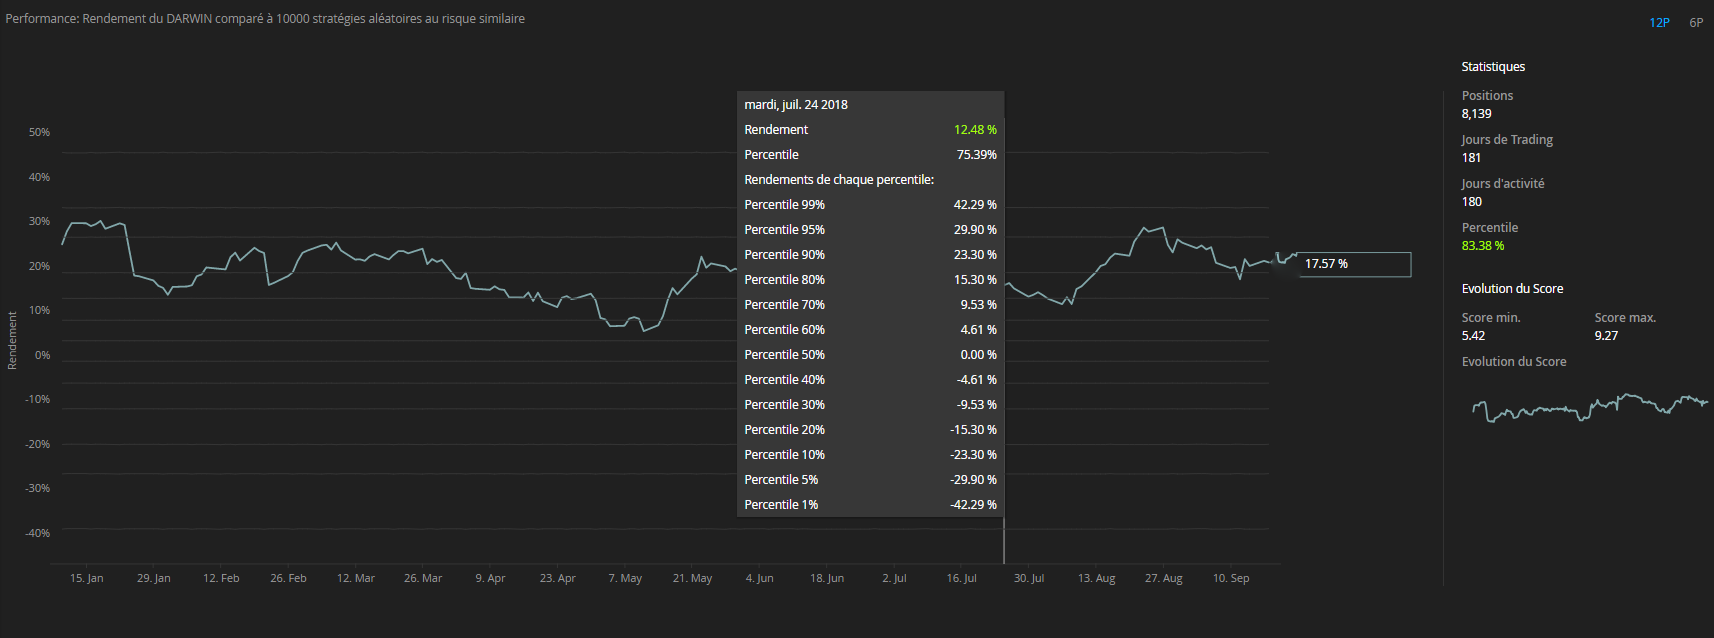The height and width of the screenshot is (638, 1714).
Task: Switch to the 12P period tab
Action: 1659,22
